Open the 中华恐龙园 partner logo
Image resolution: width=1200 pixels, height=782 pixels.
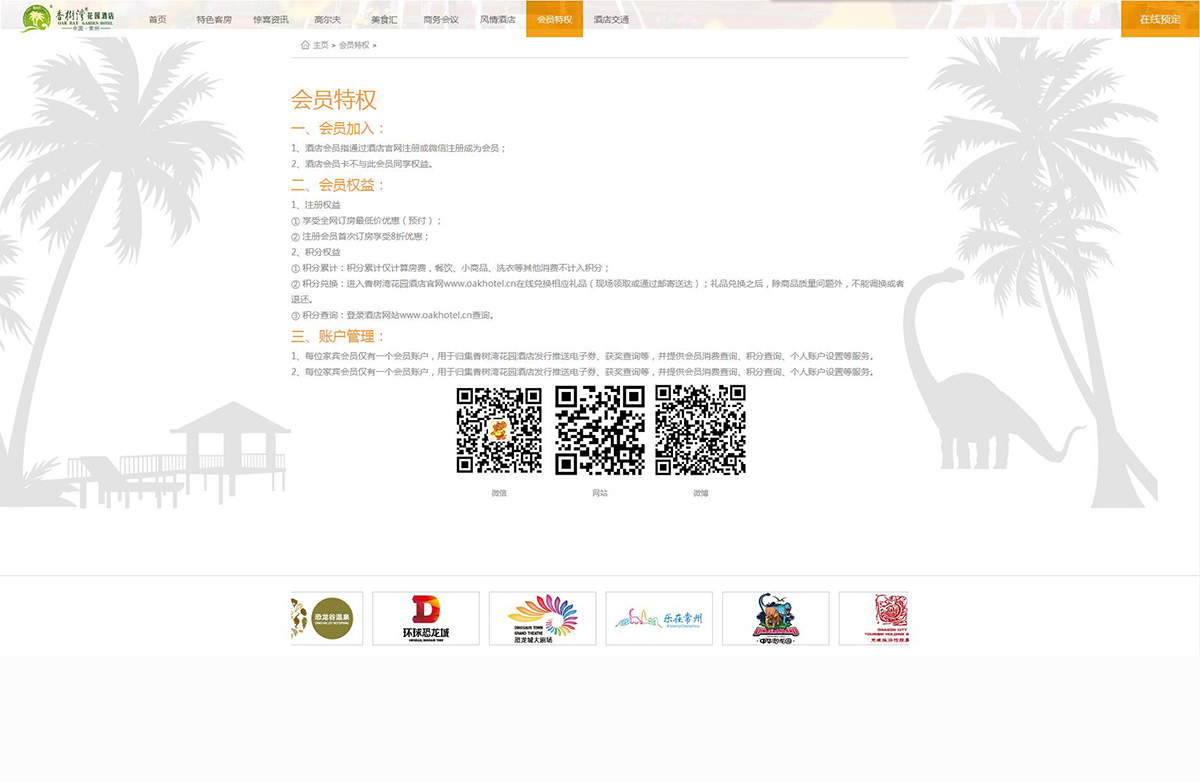coord(776,618)
